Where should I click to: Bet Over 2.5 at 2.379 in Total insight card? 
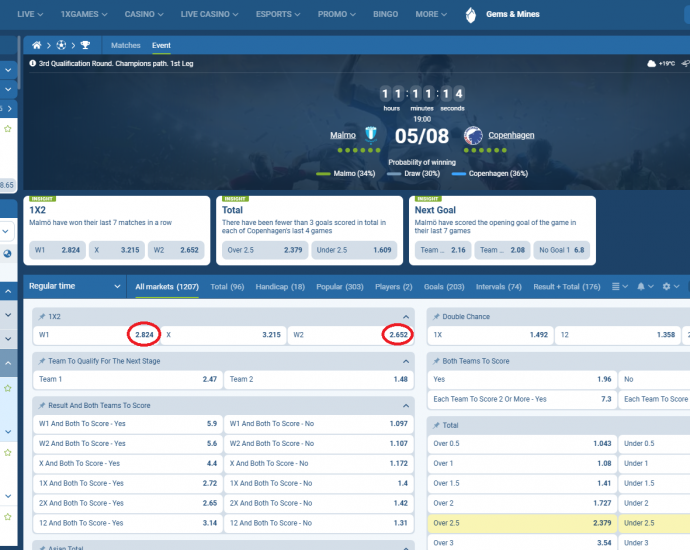265,250
